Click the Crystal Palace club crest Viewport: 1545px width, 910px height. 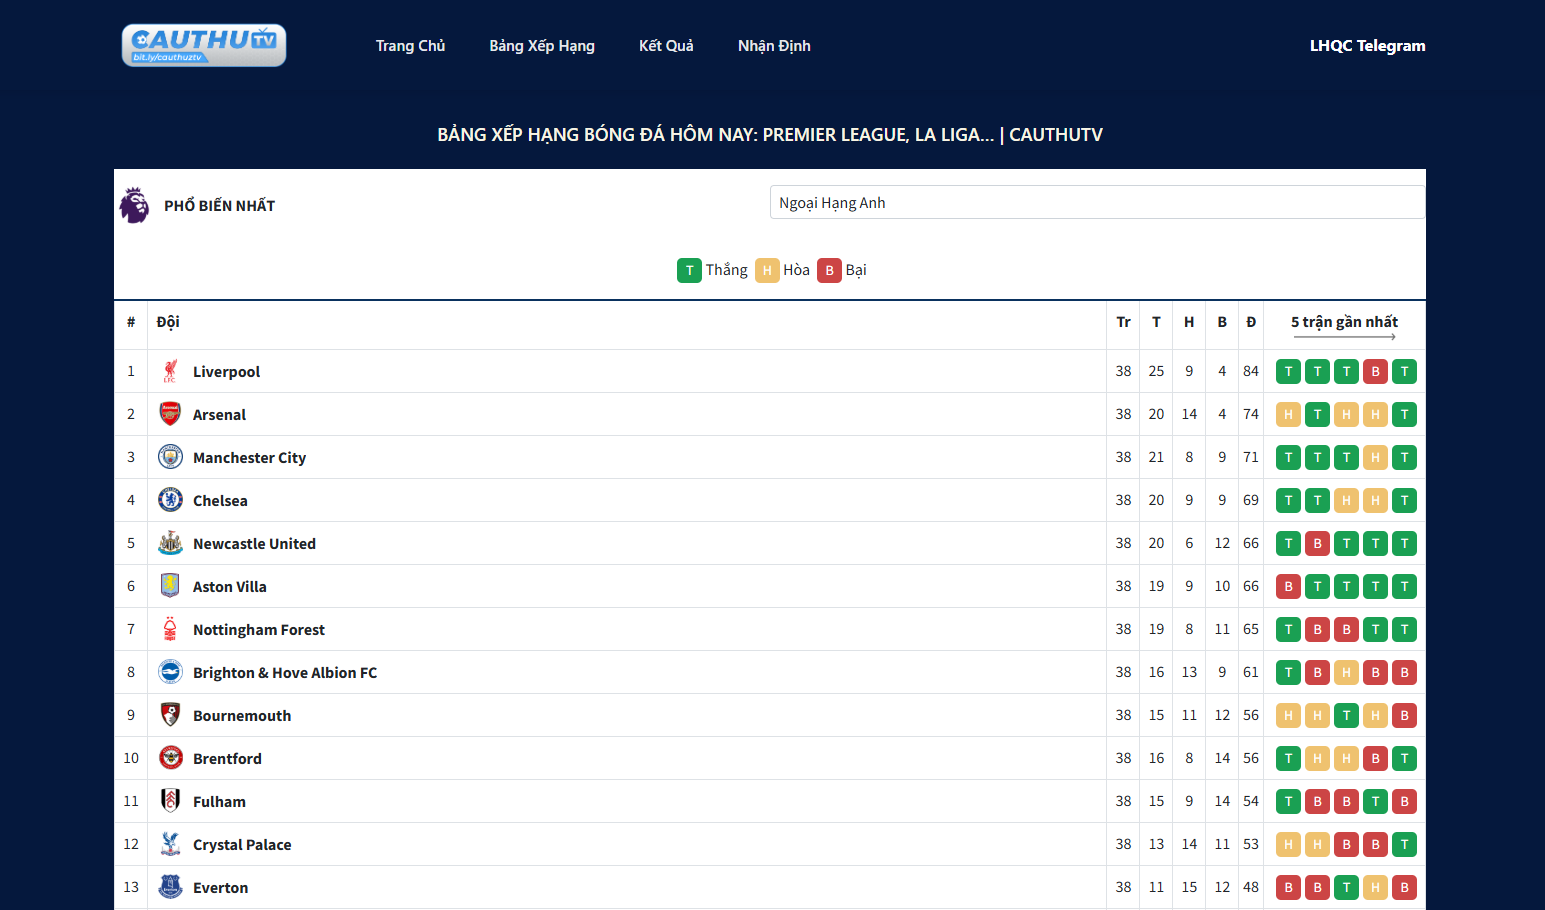[170, 844]
